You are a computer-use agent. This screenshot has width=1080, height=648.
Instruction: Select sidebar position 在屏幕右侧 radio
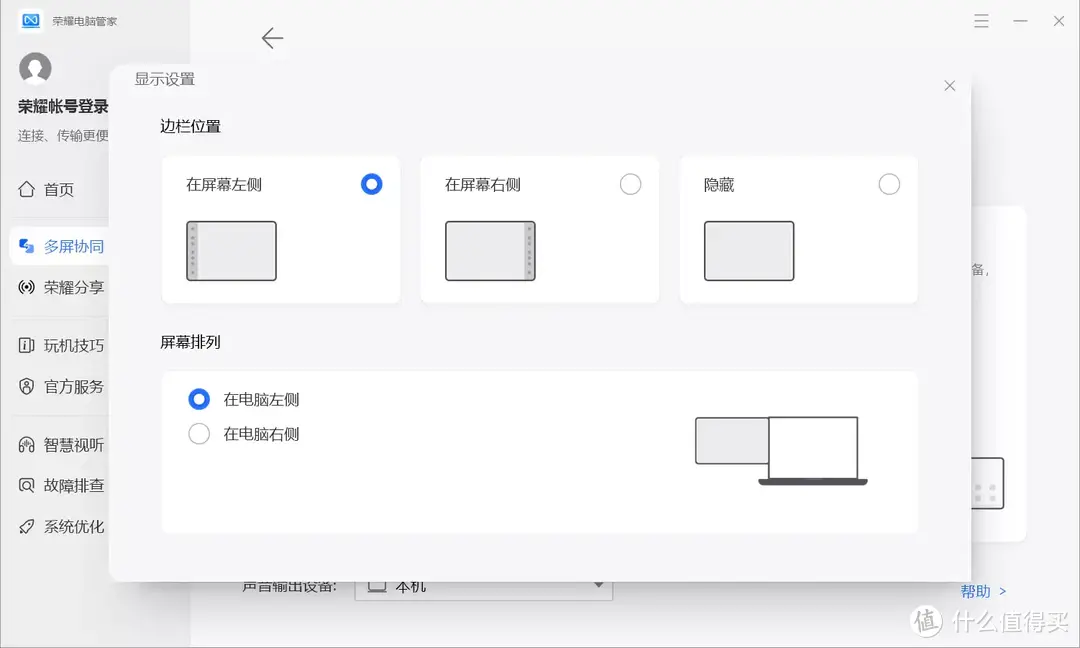[630, 184]
